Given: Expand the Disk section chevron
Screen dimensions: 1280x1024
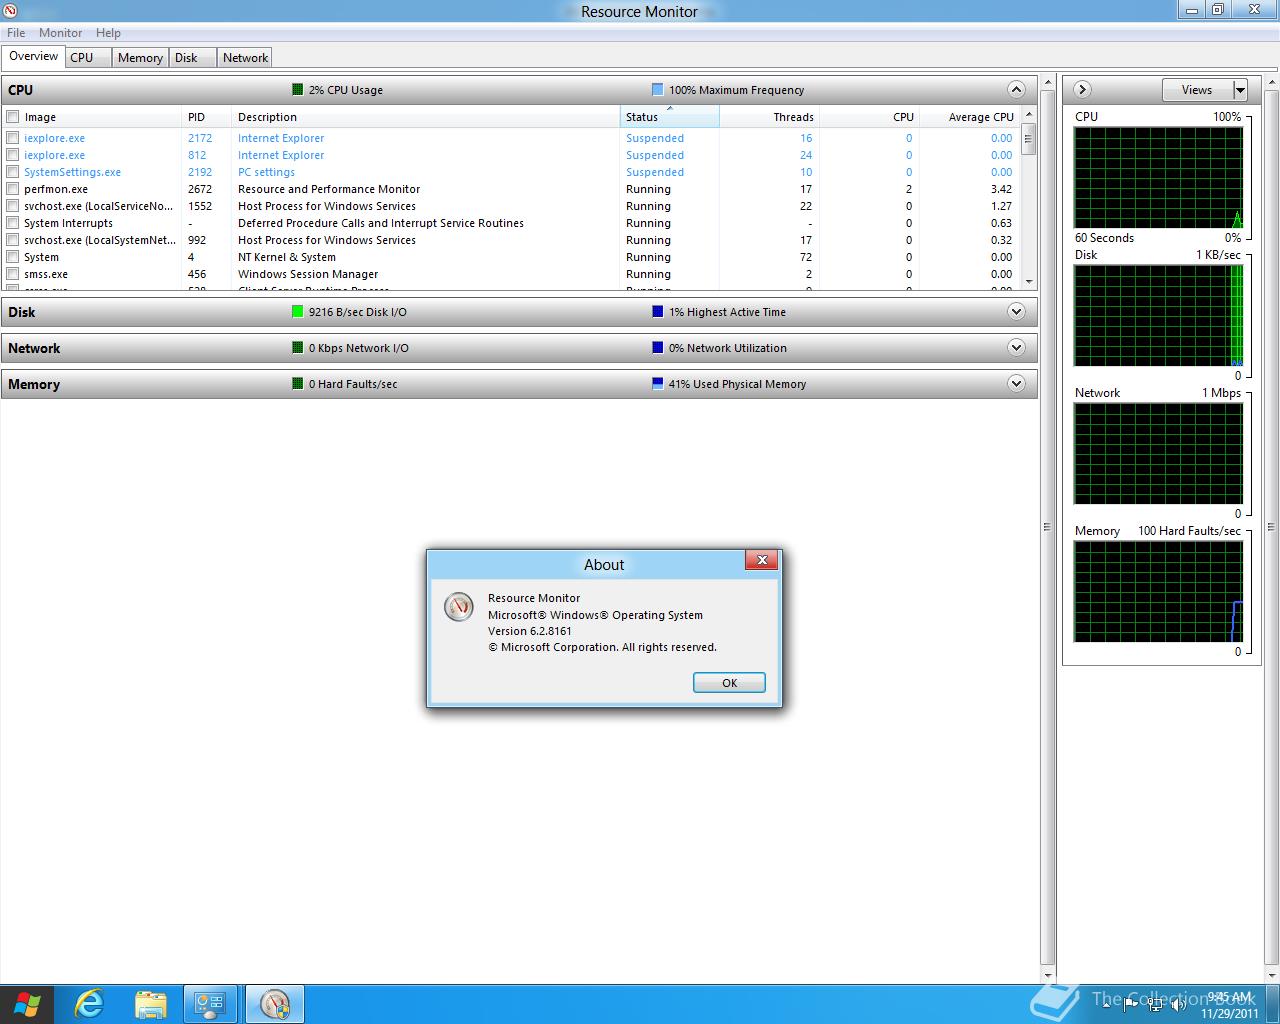Looking at the screenshot, I should (1016, 312).
